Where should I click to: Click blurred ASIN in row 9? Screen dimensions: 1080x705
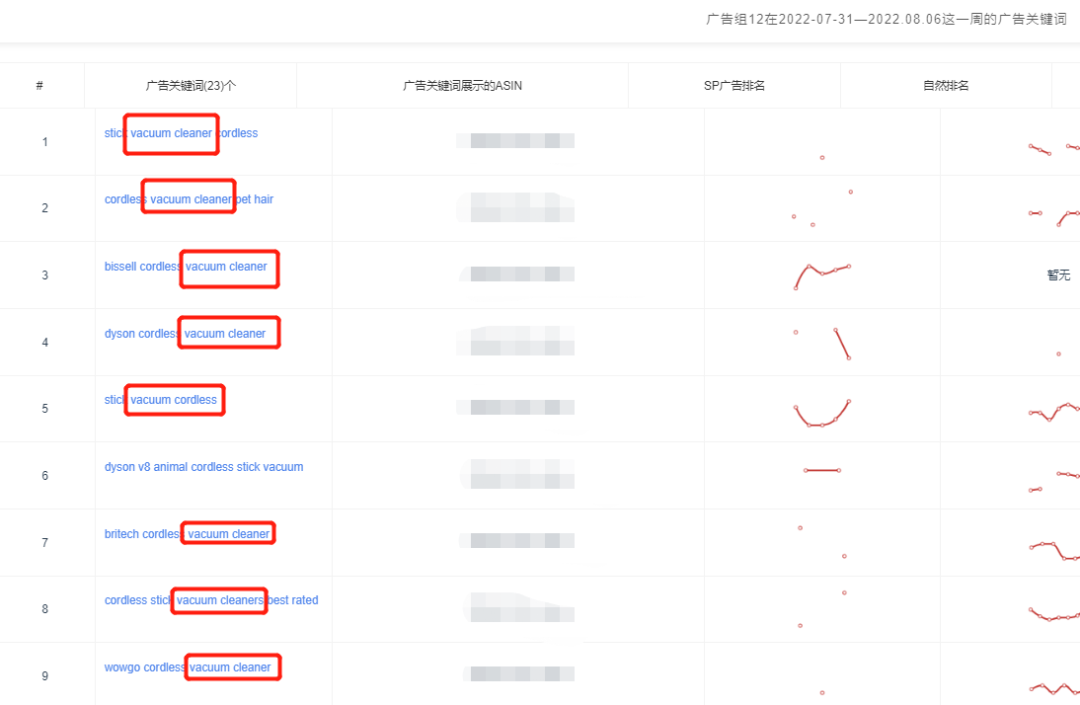(x=518, y=674)
